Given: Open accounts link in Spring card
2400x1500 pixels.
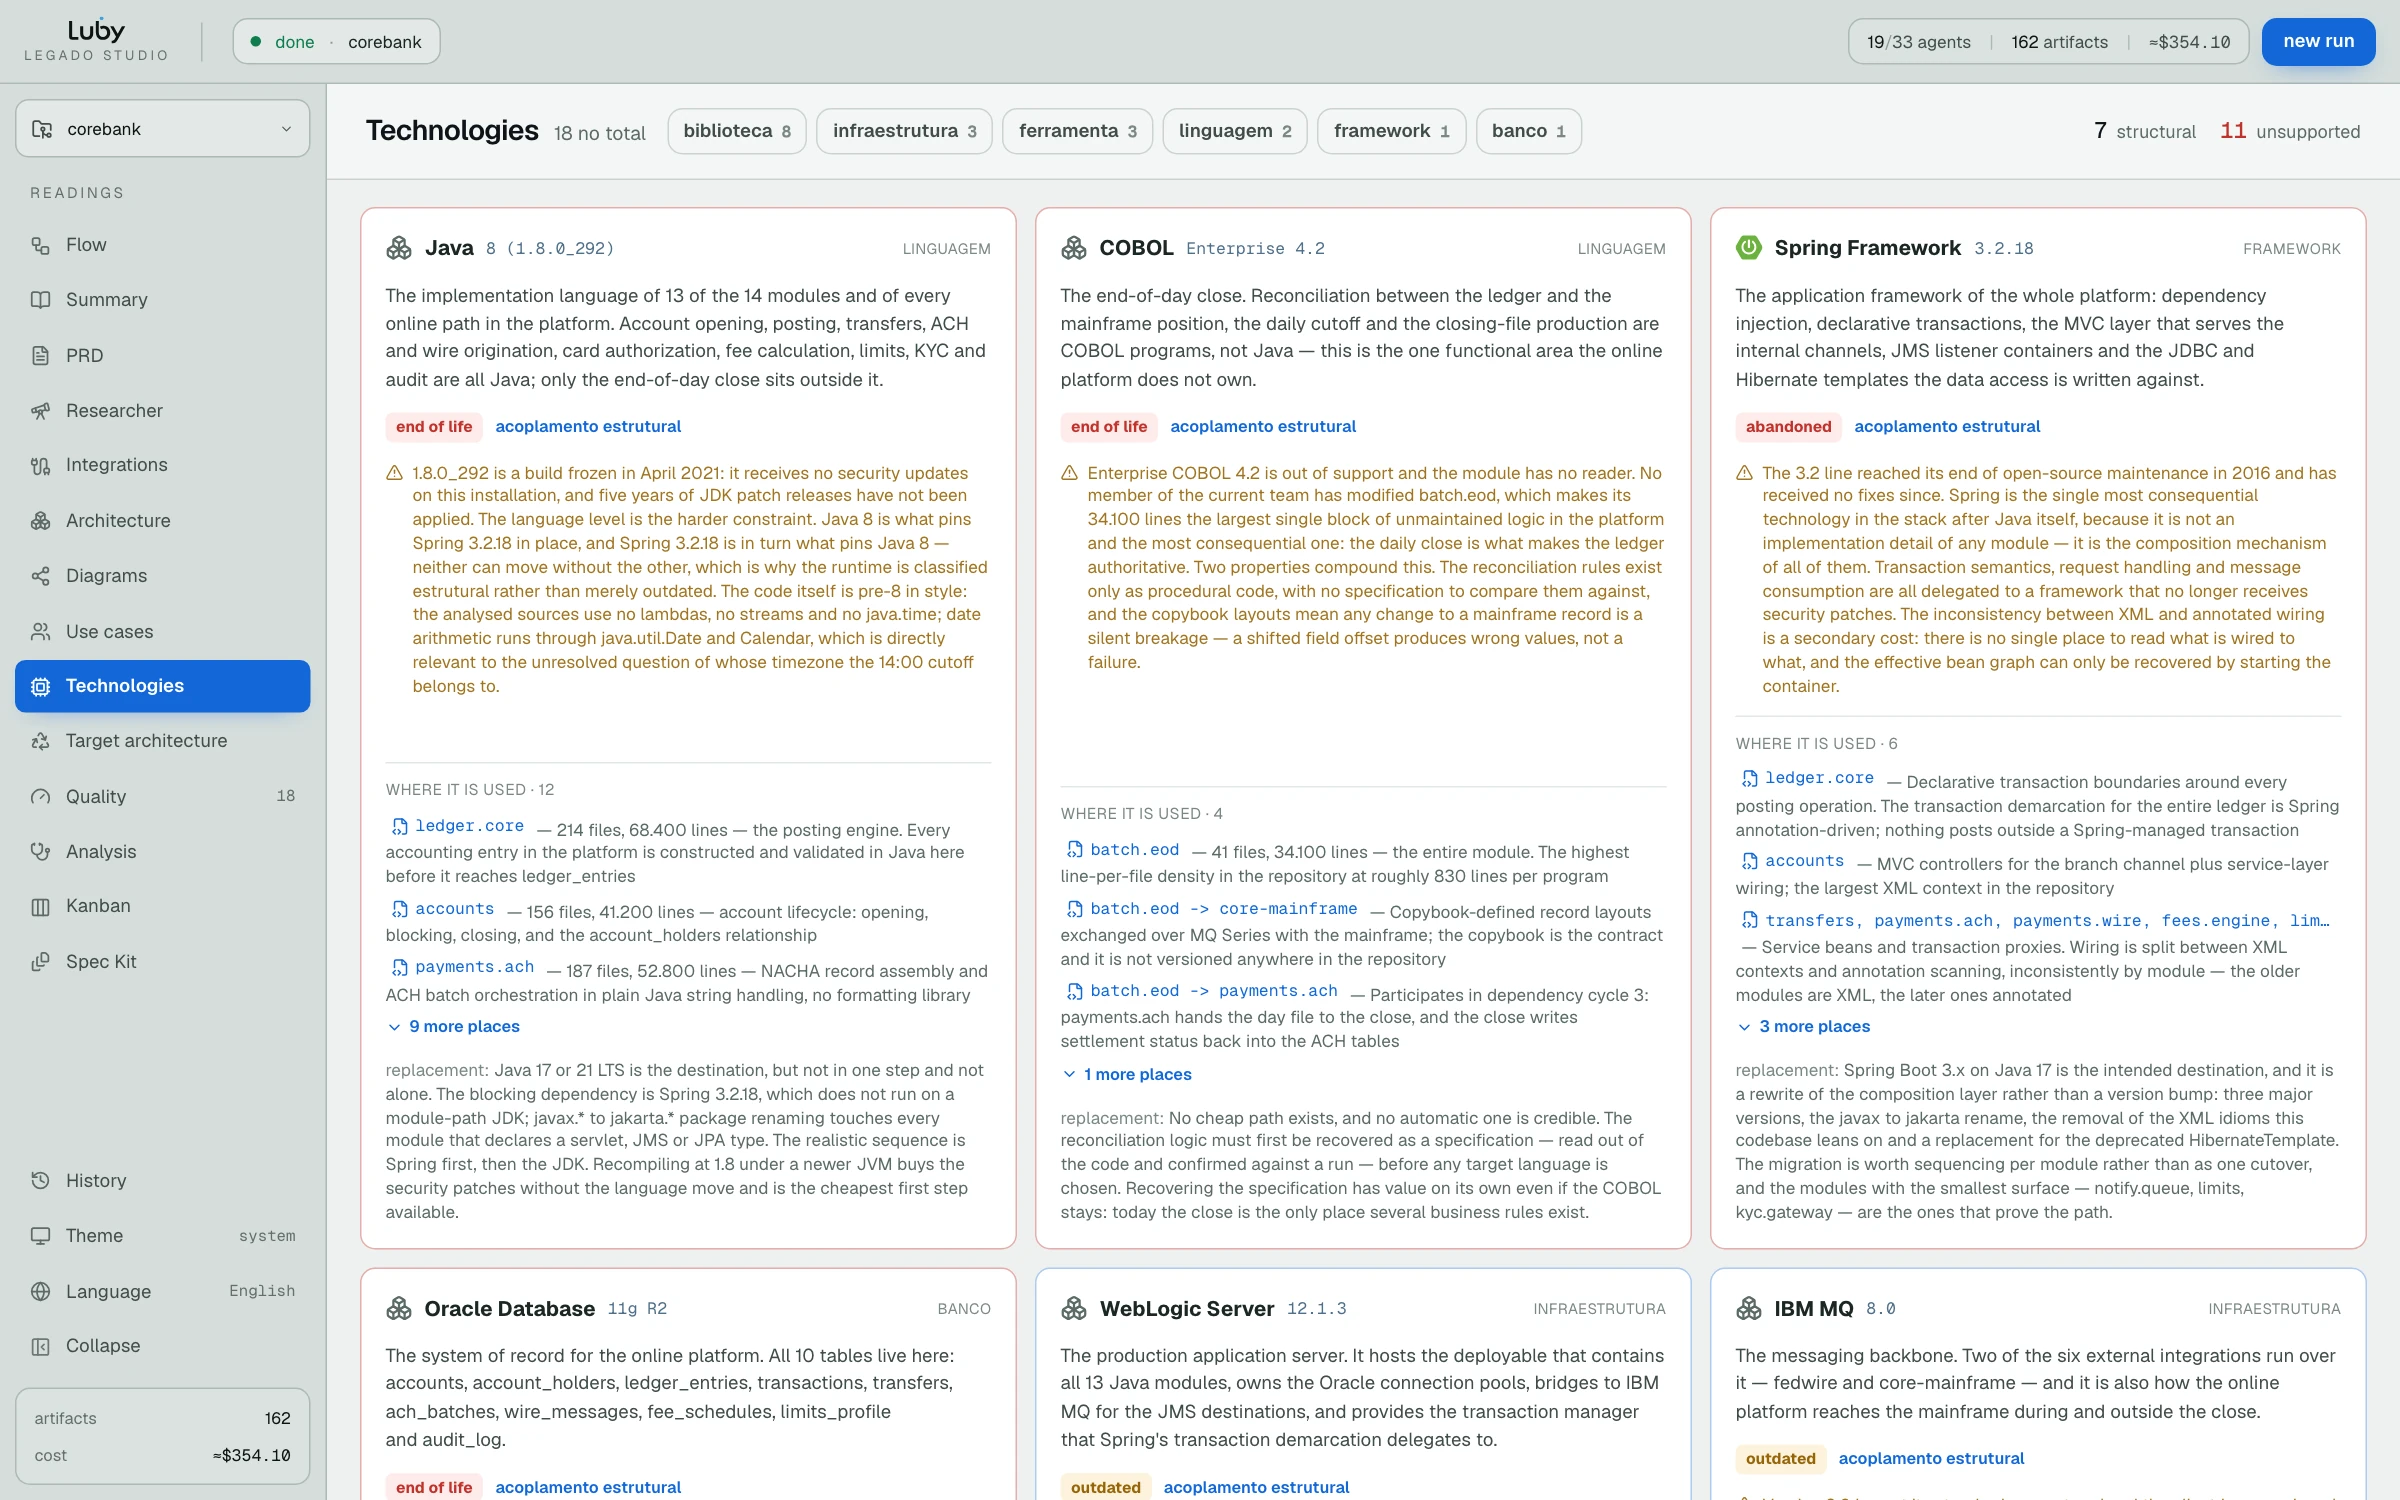Looking at the screenshot, I should tap(1793, 861).
